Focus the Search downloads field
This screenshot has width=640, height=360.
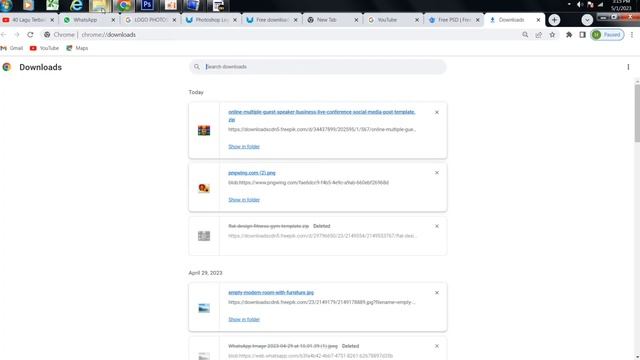point(318,67)
